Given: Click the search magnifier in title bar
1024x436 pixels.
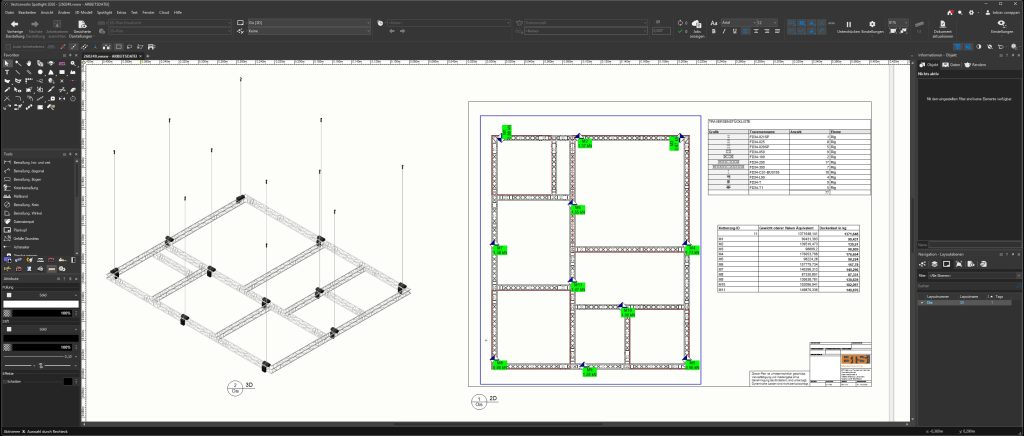Looking at the screenshot, I should [960, 12].
